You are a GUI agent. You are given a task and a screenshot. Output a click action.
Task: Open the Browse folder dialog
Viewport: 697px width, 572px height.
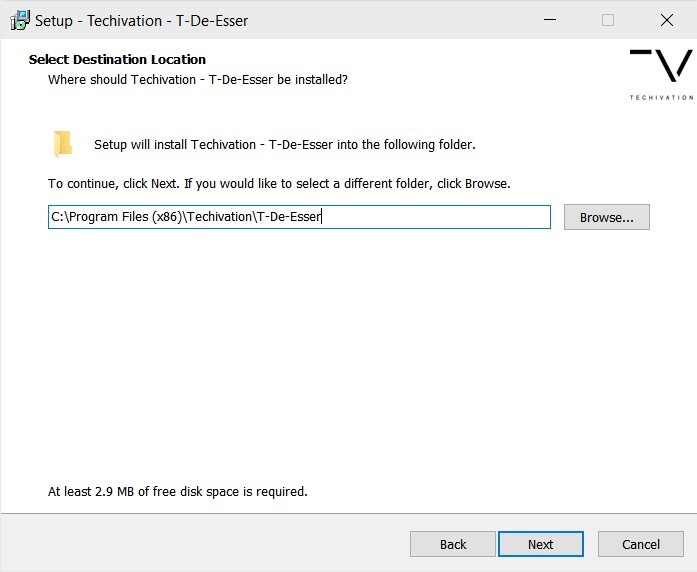(607, 217)
